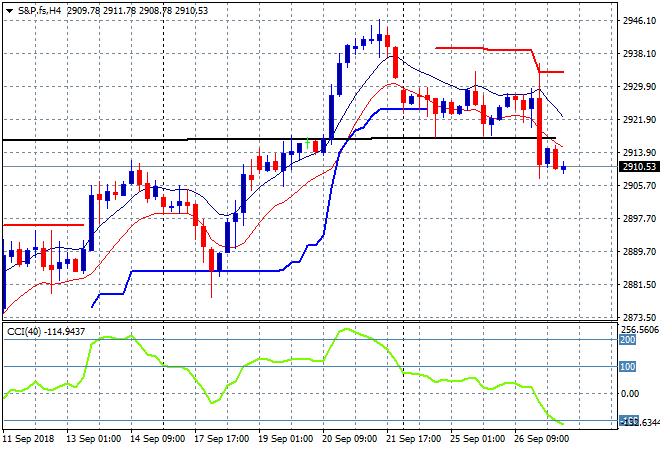
Task: Click the 17 Sep 17:00 time label
Action: tap(221, 439)
